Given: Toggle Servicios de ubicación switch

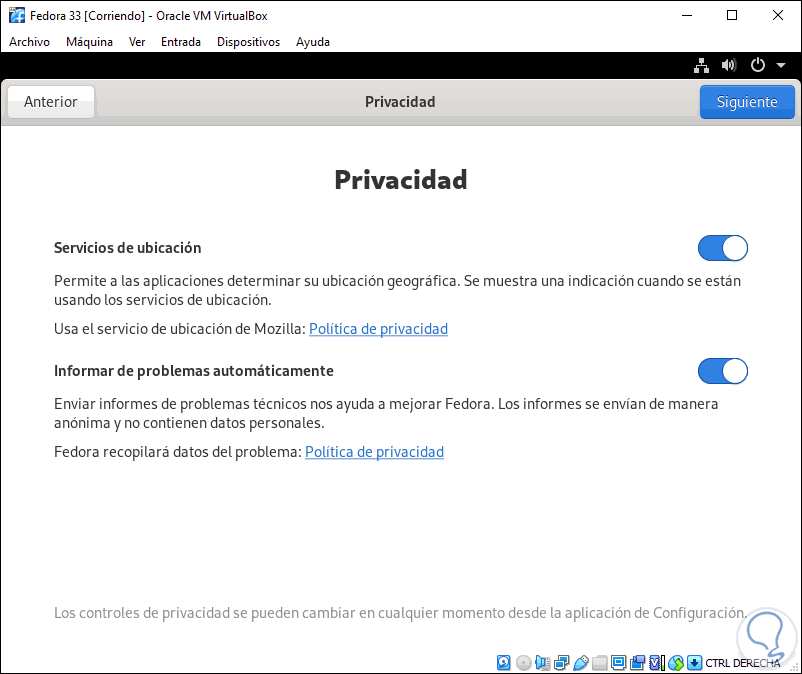Looking at the screenshot, I should (723, 248).
